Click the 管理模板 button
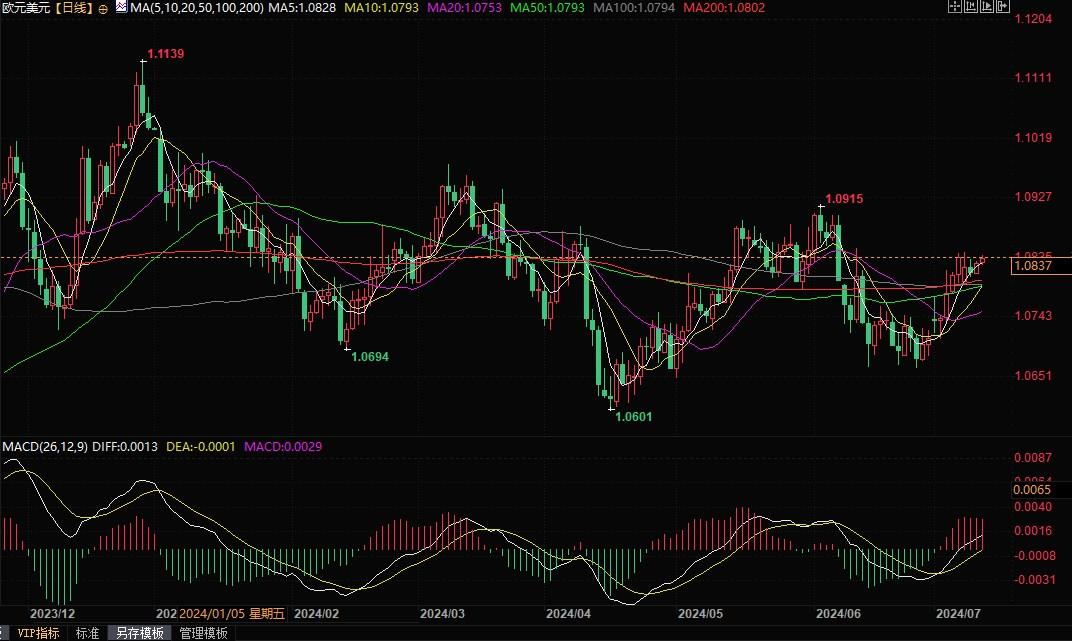This screenshot has width=1072, height=641. click(x=203, y=633)
